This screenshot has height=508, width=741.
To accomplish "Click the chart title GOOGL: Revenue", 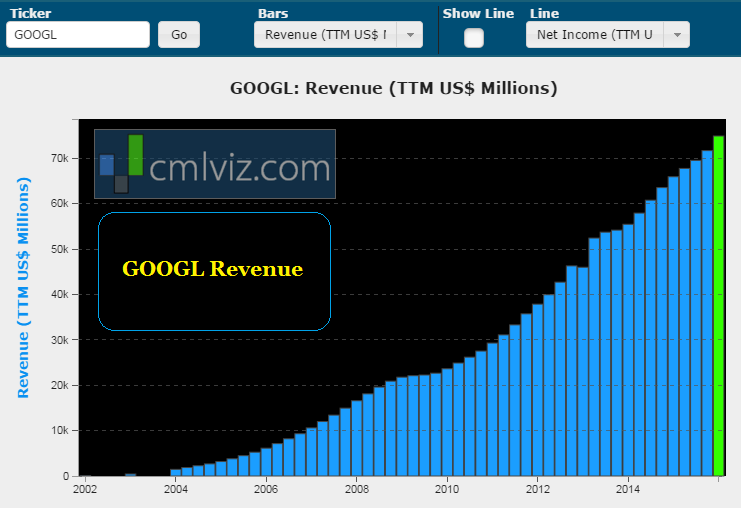I will pyautogui.click(x=394, y=88).
